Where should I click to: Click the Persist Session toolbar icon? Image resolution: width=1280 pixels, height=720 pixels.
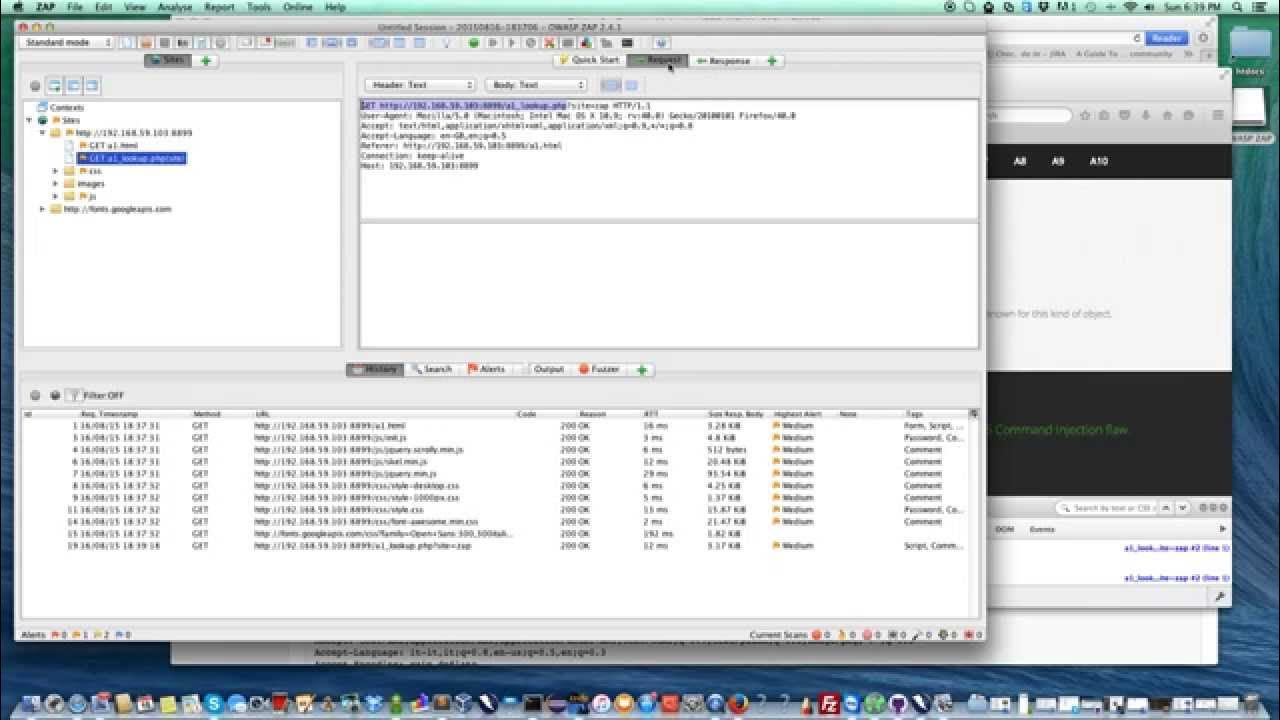tap(164, 42)
